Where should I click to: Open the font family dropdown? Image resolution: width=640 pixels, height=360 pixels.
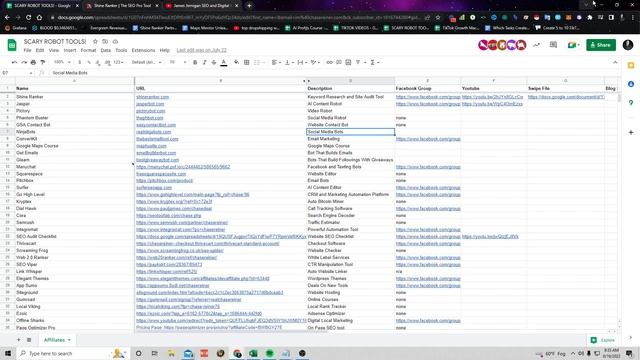coord(146,62)
